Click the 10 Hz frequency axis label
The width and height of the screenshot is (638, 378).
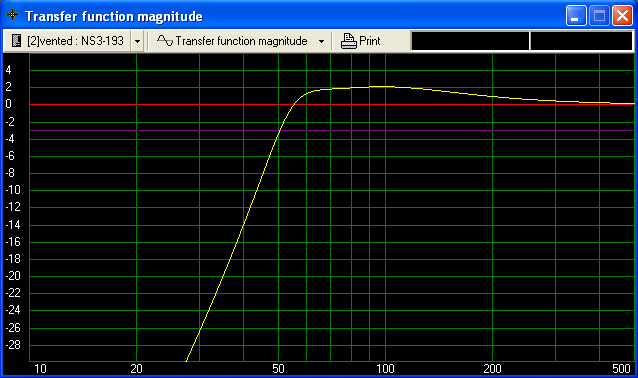pos(40,369)
